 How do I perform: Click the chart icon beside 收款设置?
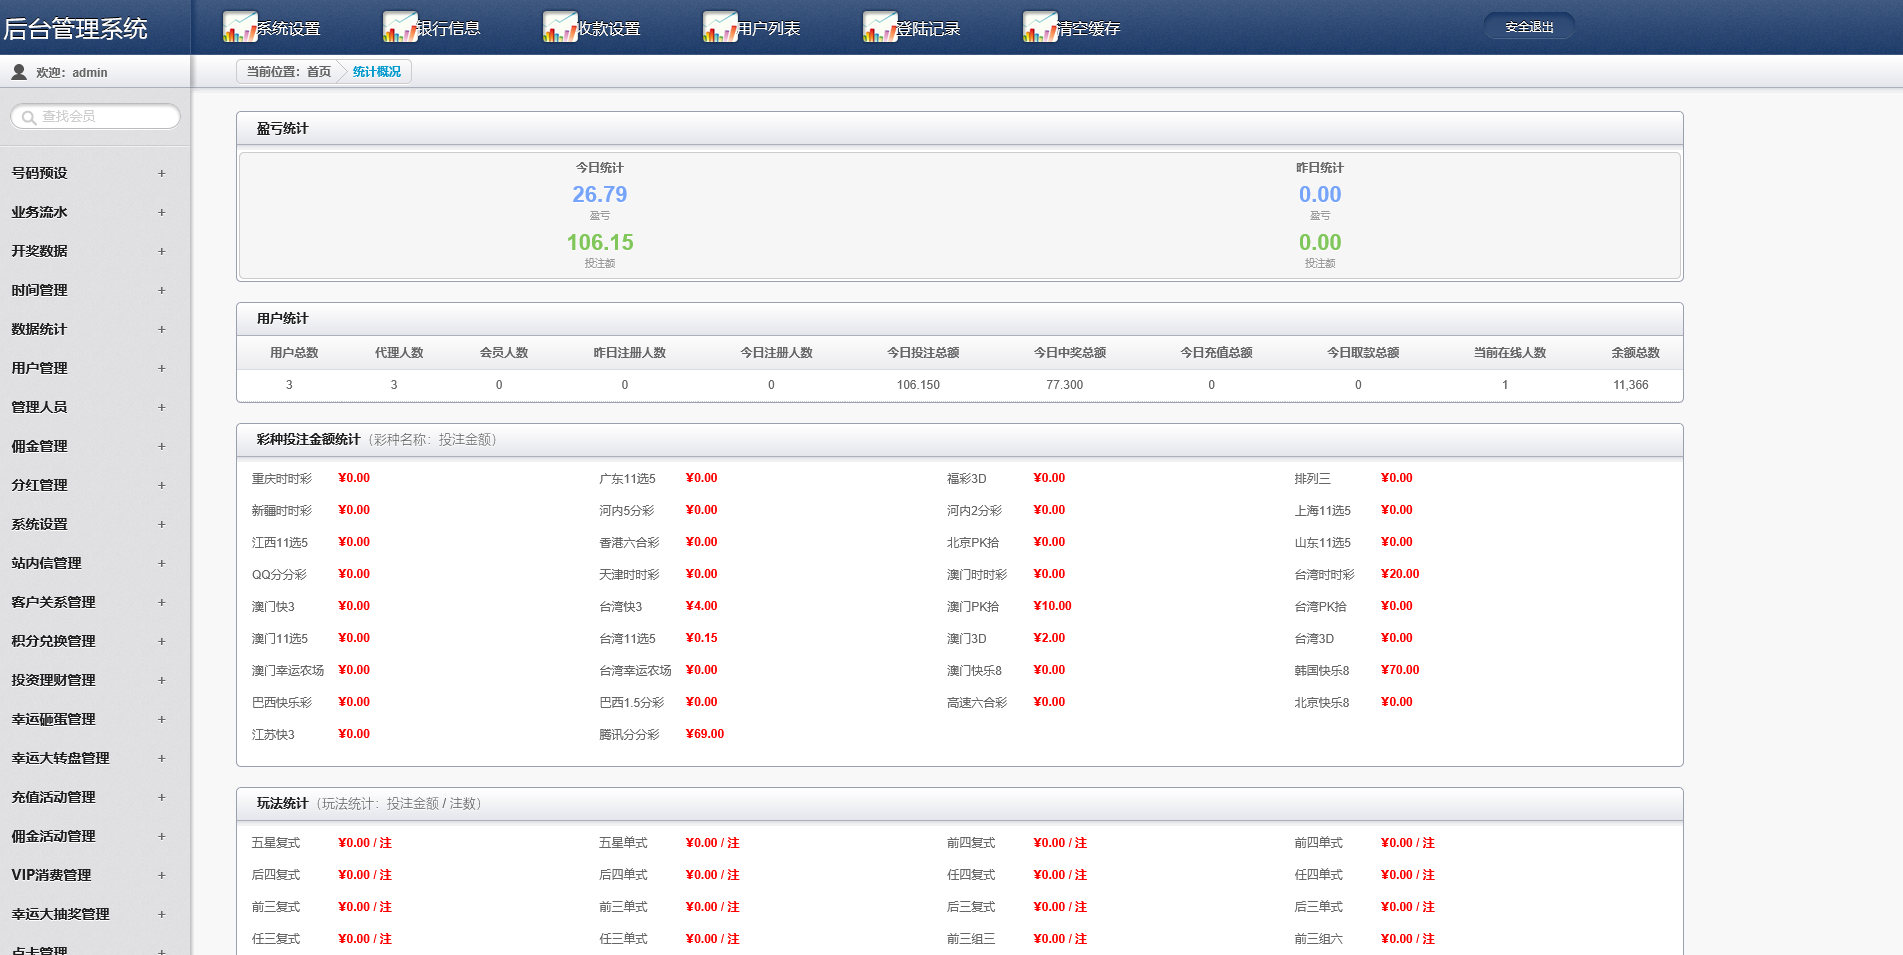click(560, 27)
